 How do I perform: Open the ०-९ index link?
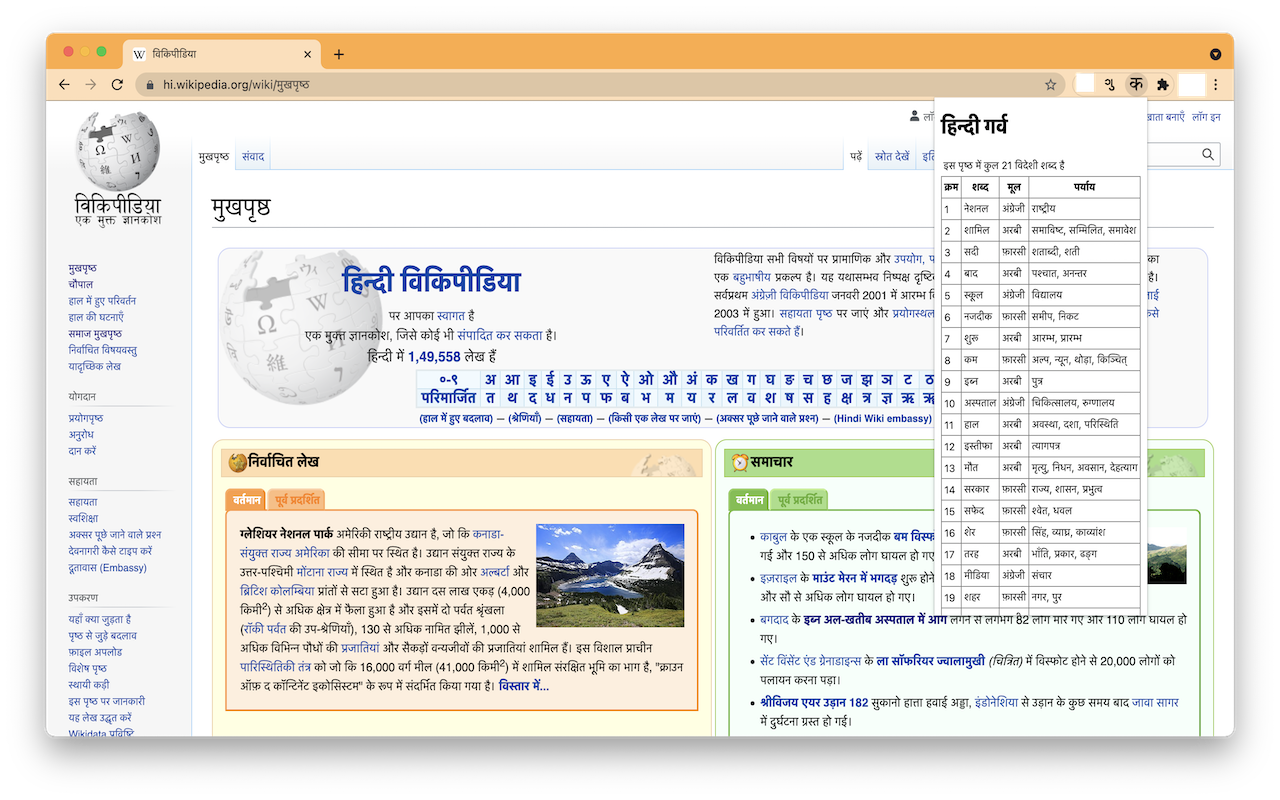tap(448, 379)
